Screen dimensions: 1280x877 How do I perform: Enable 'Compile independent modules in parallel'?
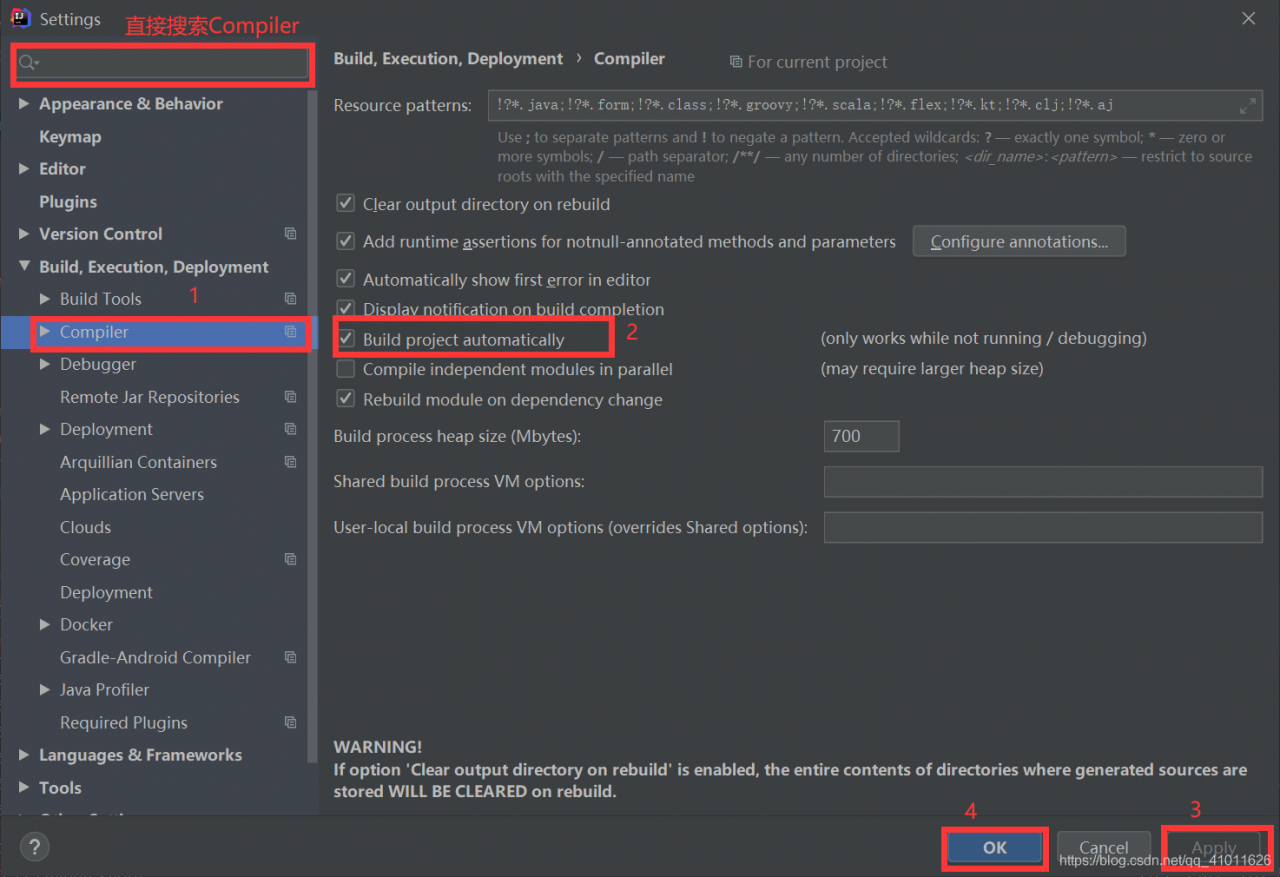(x=345, y=369)
